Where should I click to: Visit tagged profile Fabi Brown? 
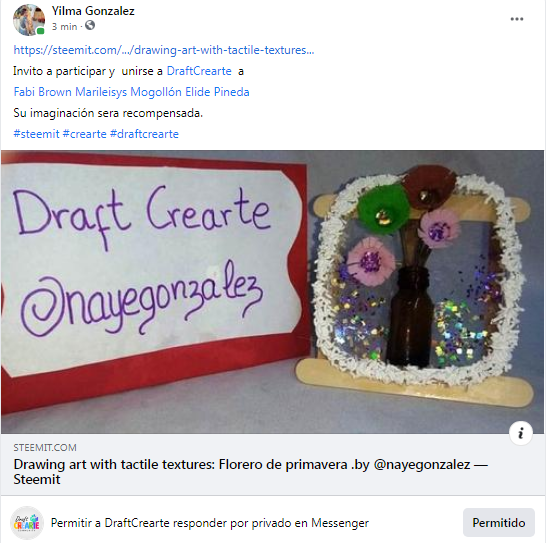[42, 92]
